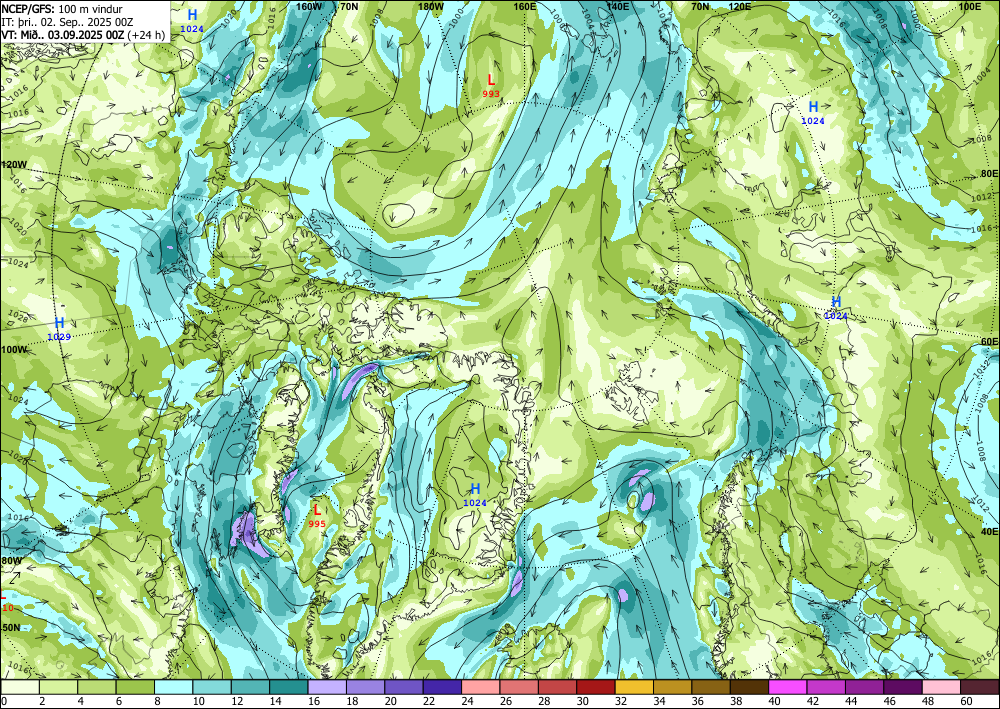
Task: Click the H 1024 marker over Greenland
Action: [x=475, y=495]
